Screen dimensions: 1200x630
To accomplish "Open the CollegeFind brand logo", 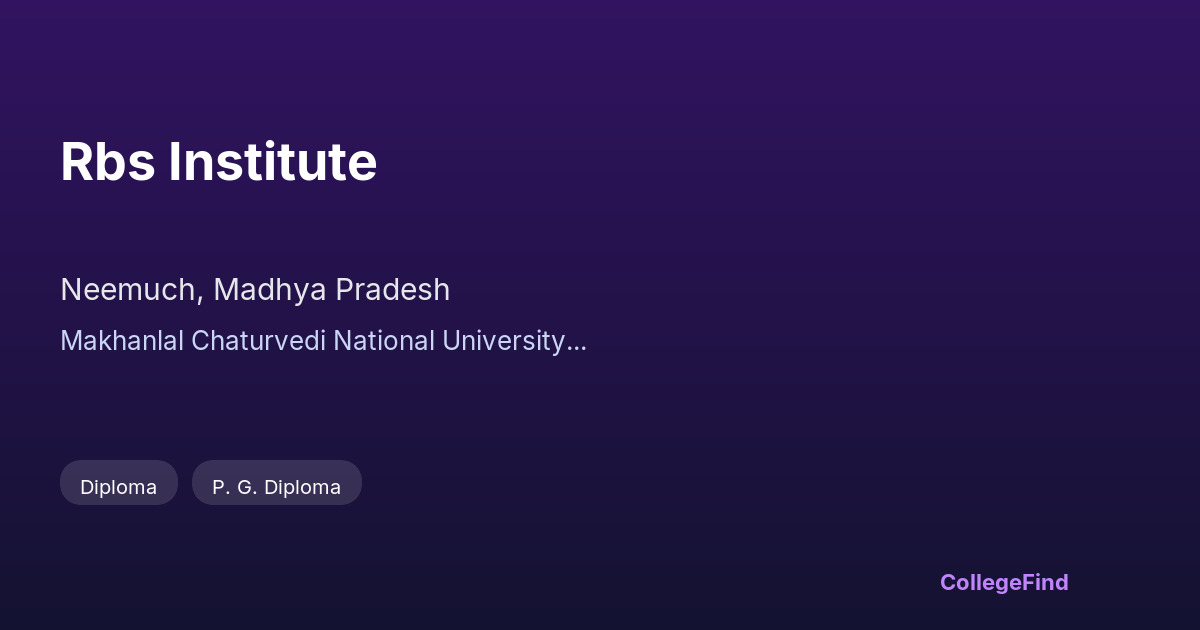I will tap(1004, 582).
